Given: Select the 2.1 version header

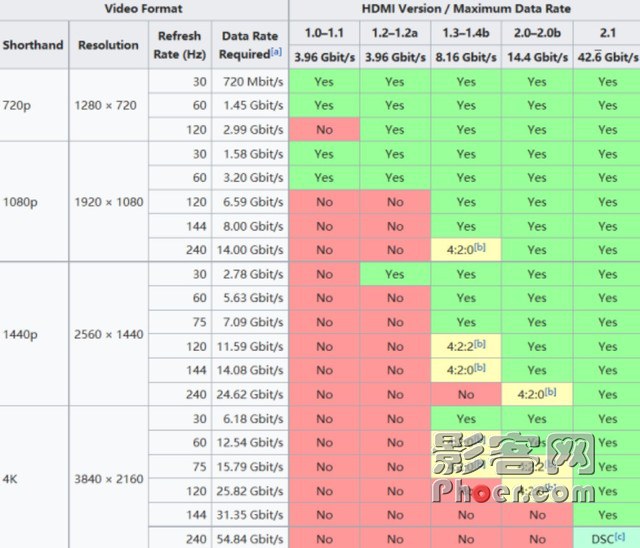Looking at the screenshot, I should pyautogui.click(x=608, y=33).
